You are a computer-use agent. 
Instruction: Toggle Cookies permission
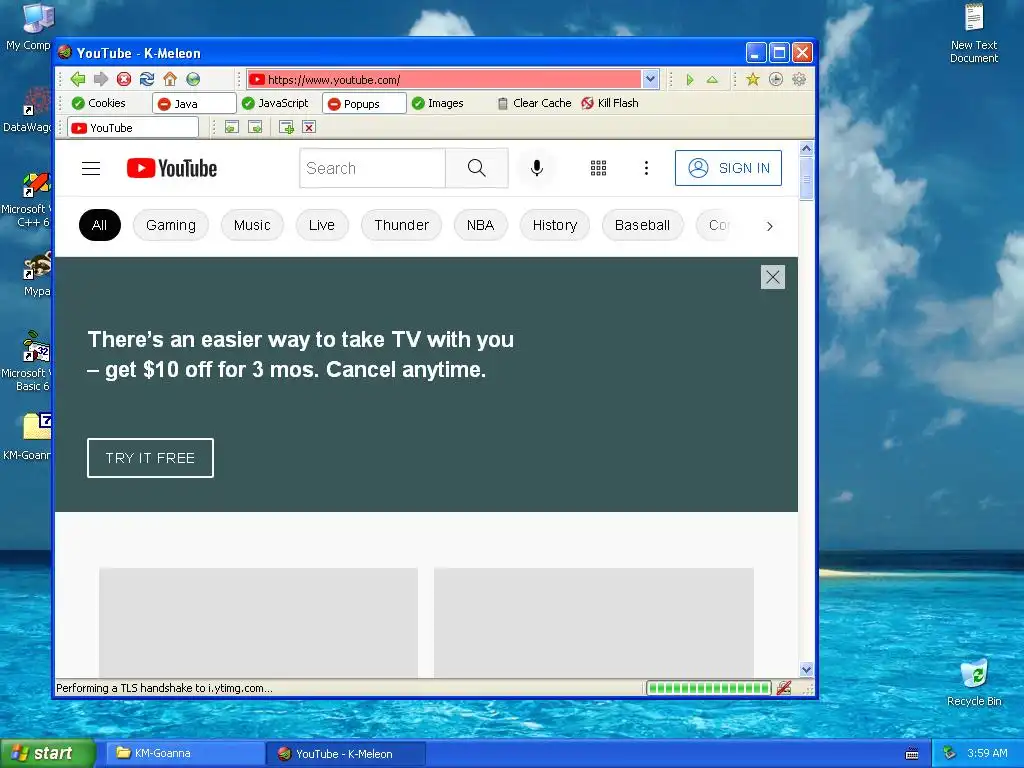point(99,103)
